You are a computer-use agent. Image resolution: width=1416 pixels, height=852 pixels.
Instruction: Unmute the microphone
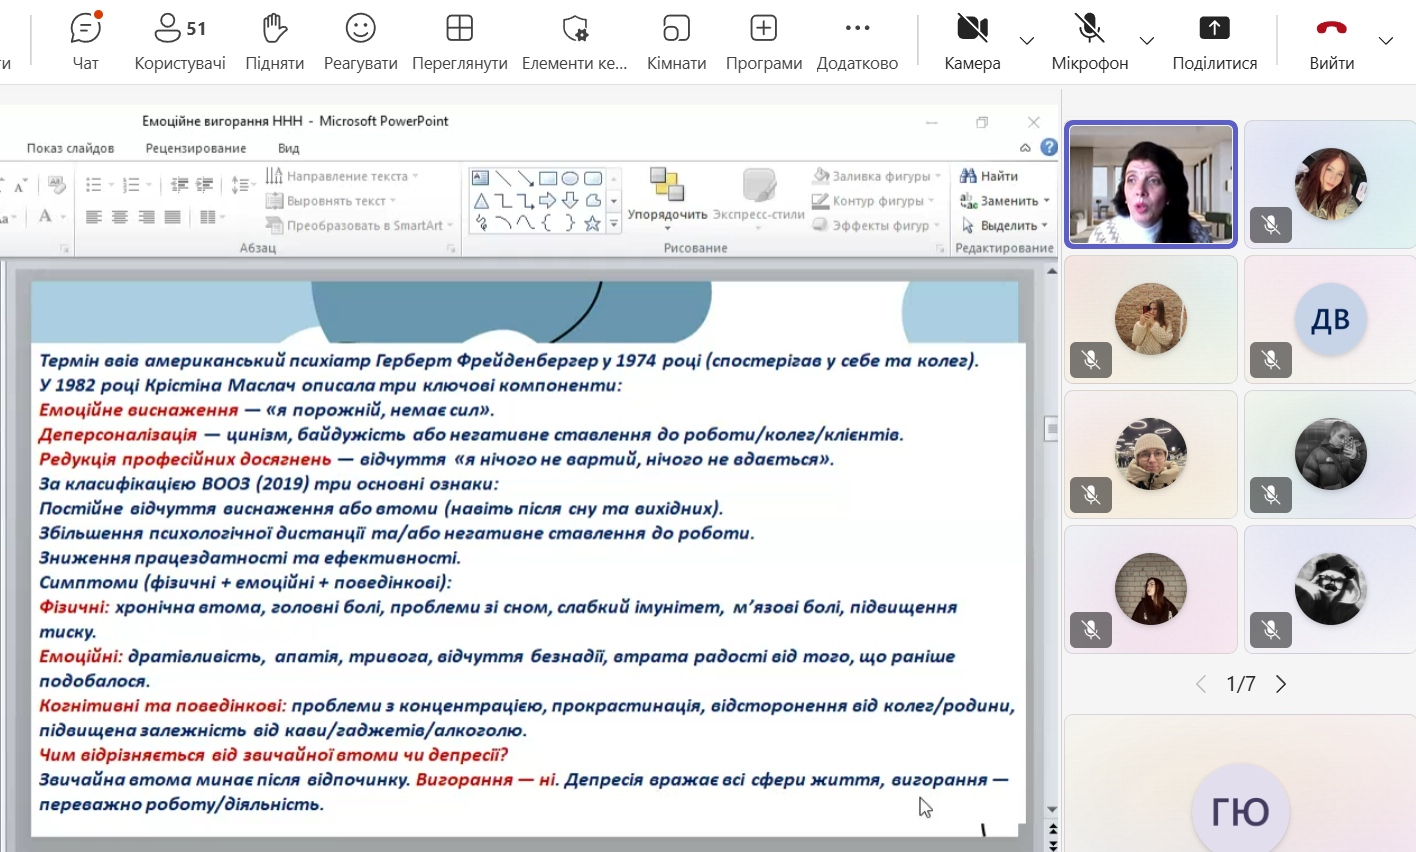[1089, 41]
